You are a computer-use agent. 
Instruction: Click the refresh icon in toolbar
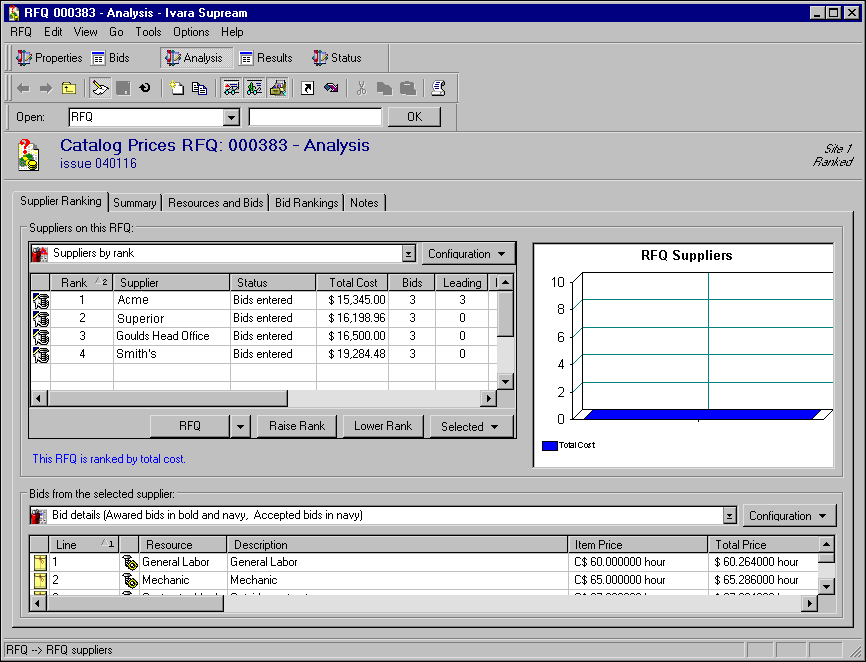coord(145,88)
